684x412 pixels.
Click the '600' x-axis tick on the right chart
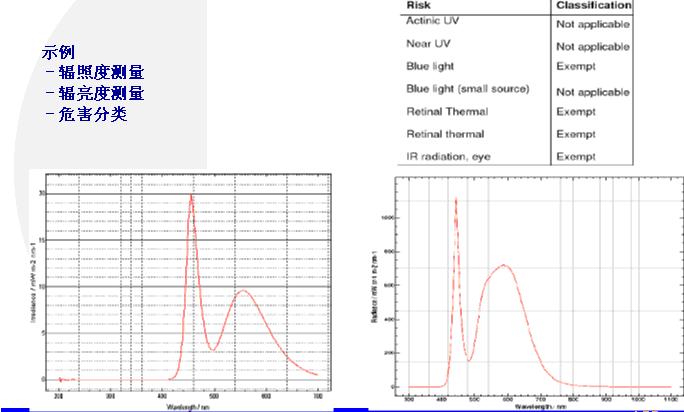point(507,400)
